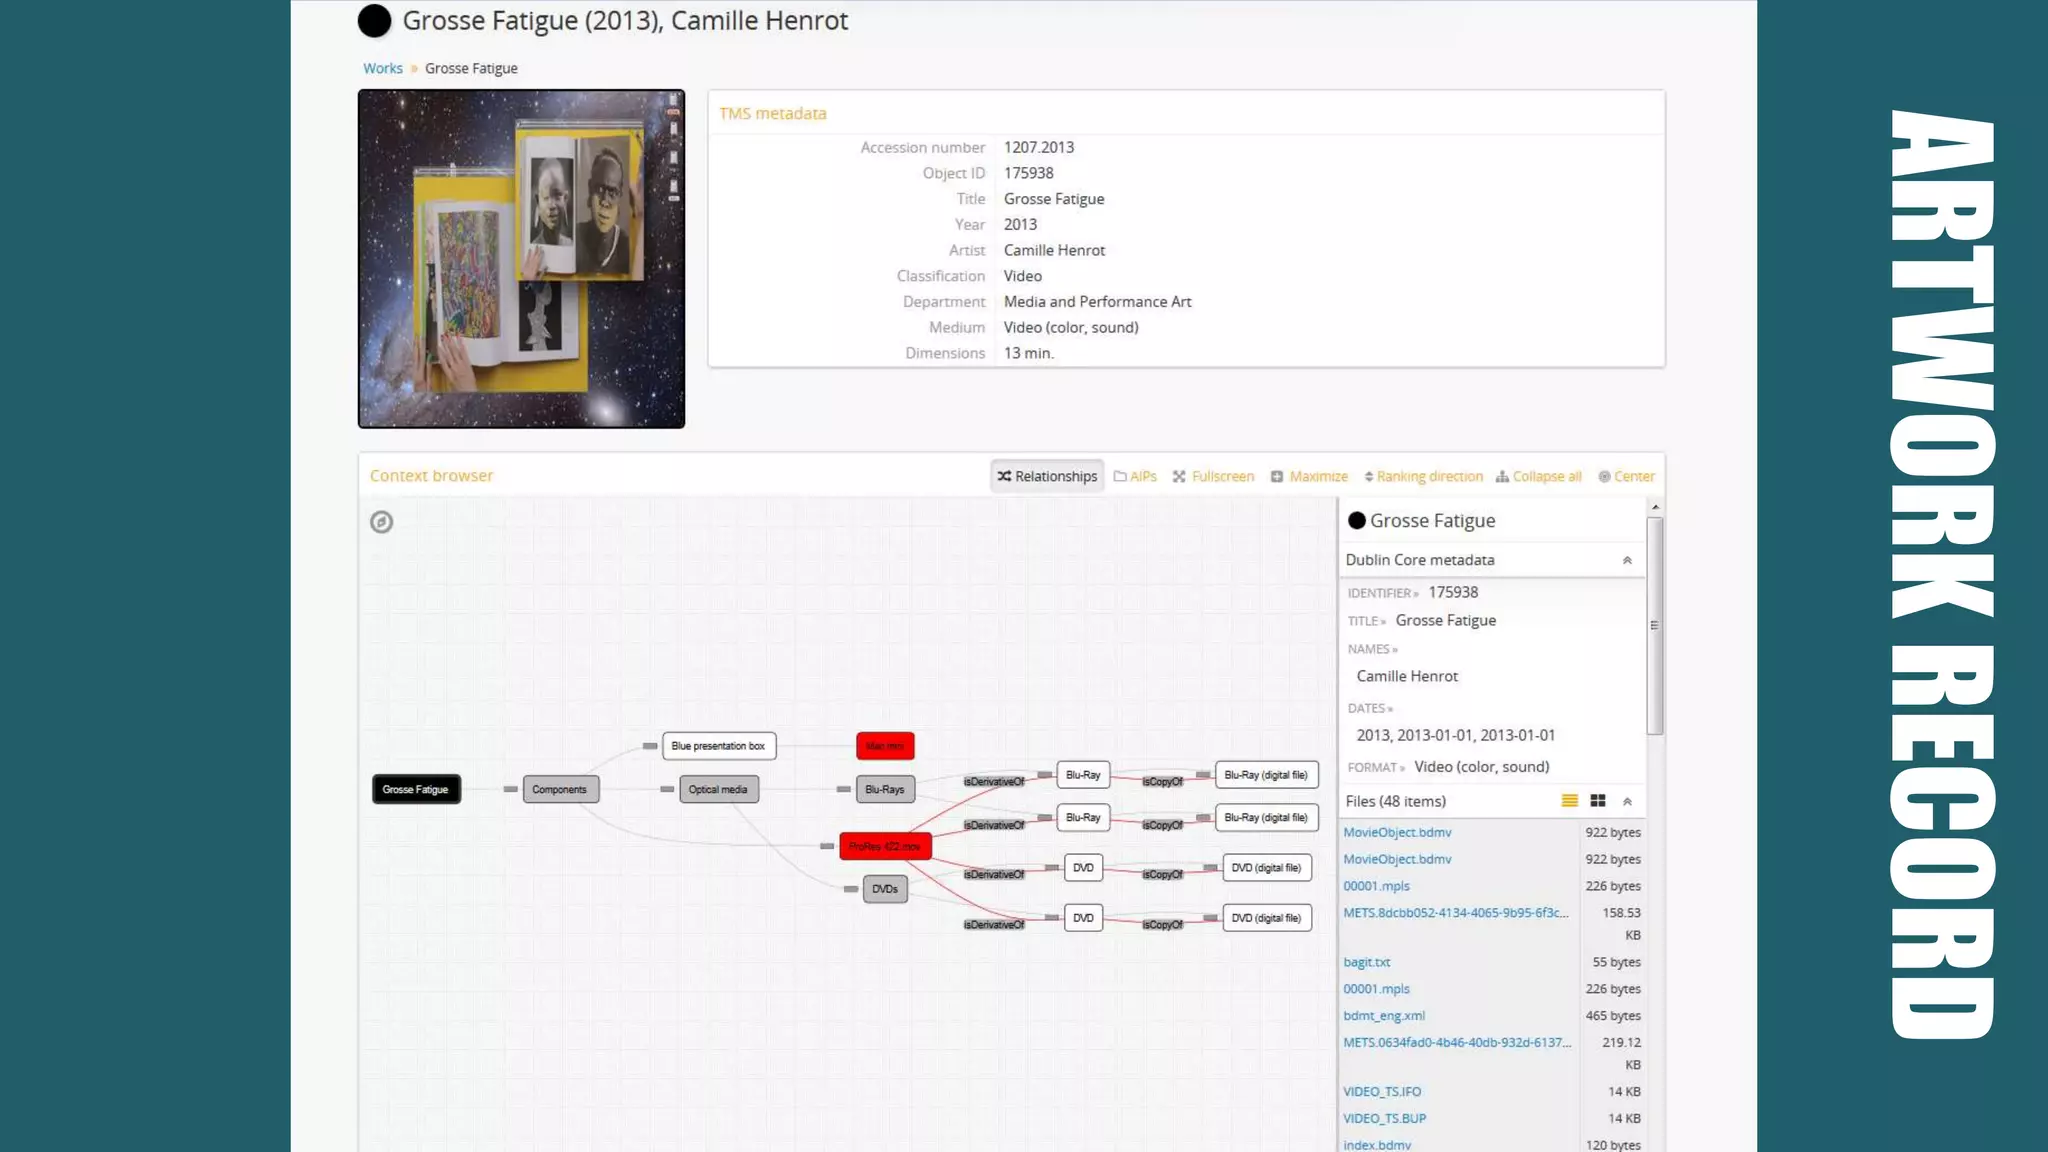The image size is (2048, 1152).
Task: Click the compass icon in graph canvas
Action: (x=381, y=522)
